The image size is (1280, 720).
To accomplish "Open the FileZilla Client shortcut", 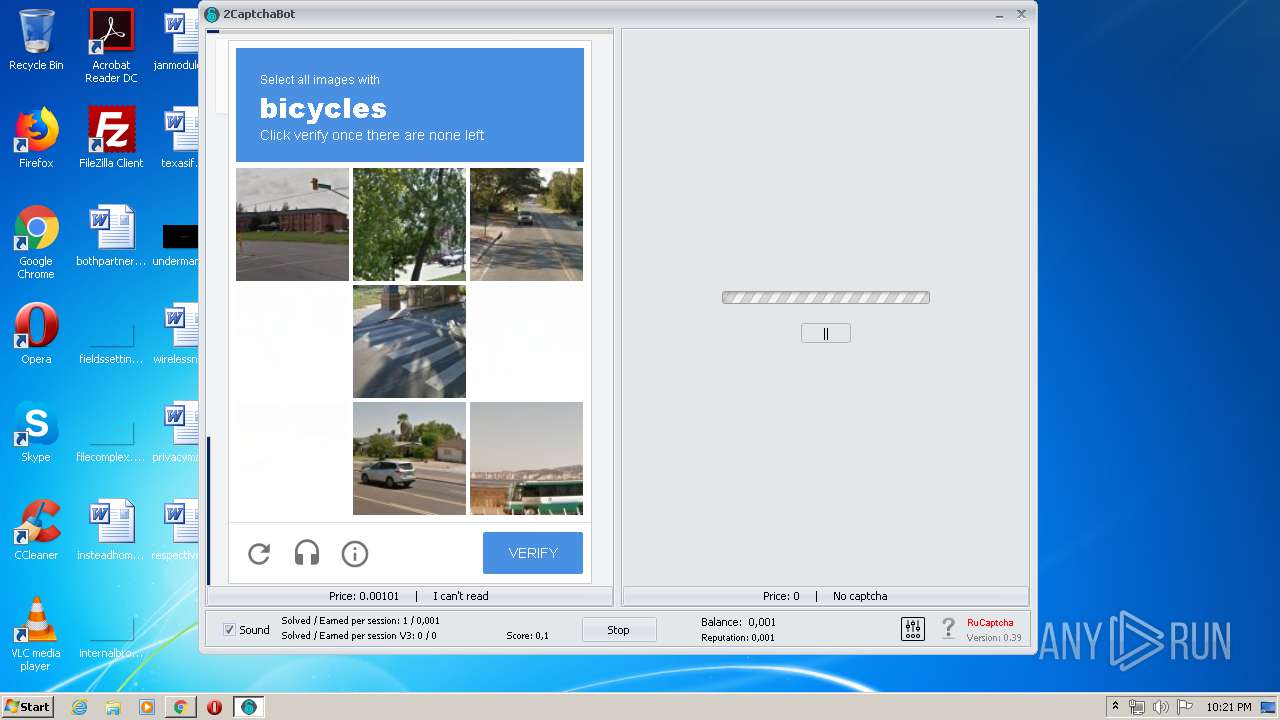I will (x=111, y=138).
